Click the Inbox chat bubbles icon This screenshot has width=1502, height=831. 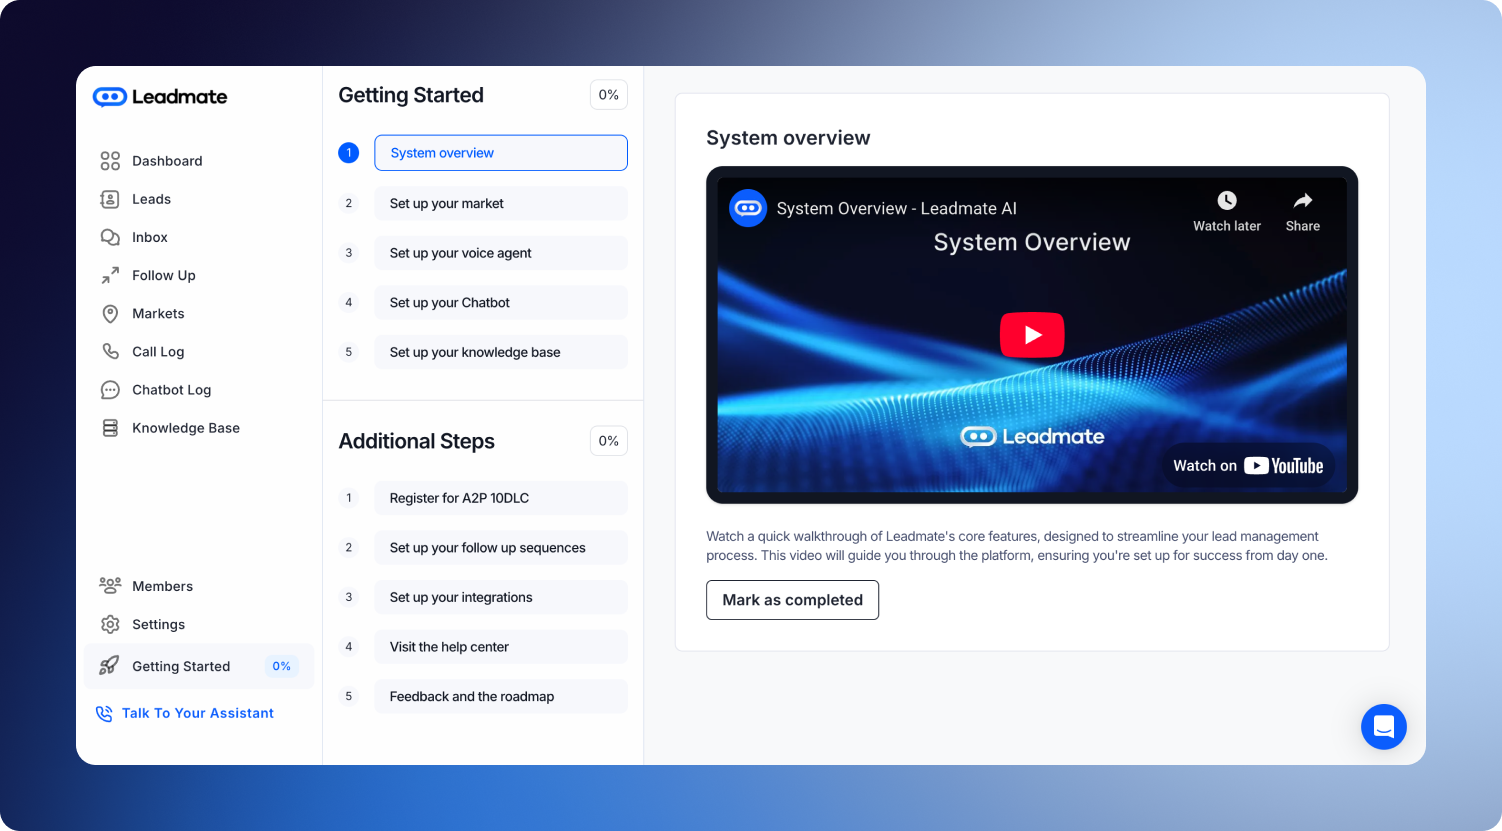[x=110, y=237]
